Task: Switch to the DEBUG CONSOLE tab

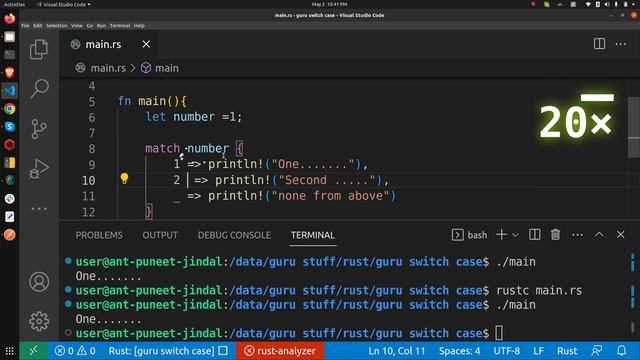Action: coord(234,235)
